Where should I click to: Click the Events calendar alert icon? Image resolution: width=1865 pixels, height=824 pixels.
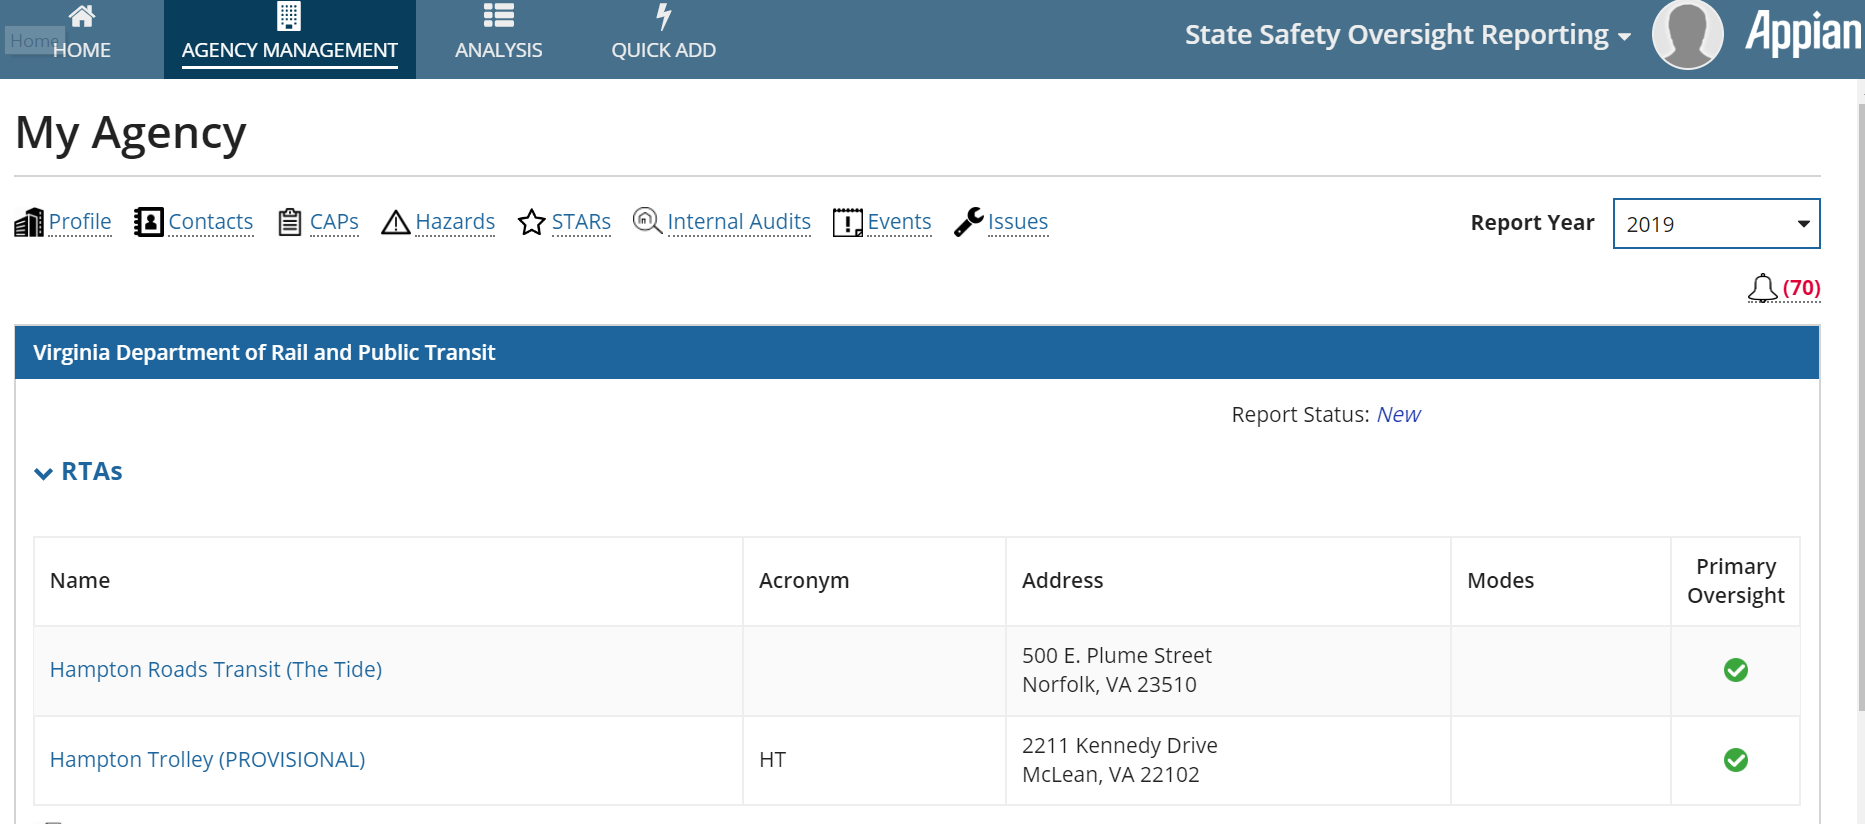(848, 222)
